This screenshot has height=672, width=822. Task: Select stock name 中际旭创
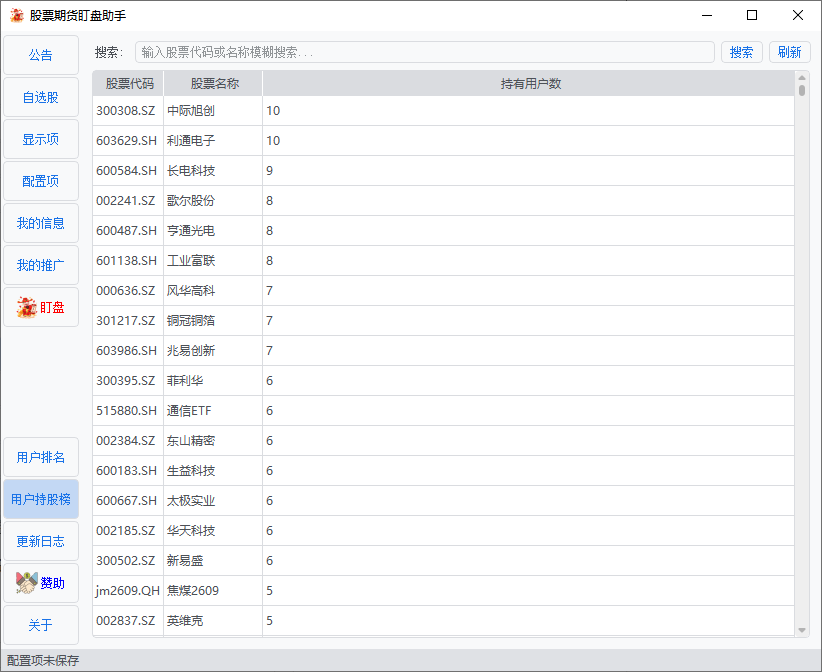[x=191, y=111]
